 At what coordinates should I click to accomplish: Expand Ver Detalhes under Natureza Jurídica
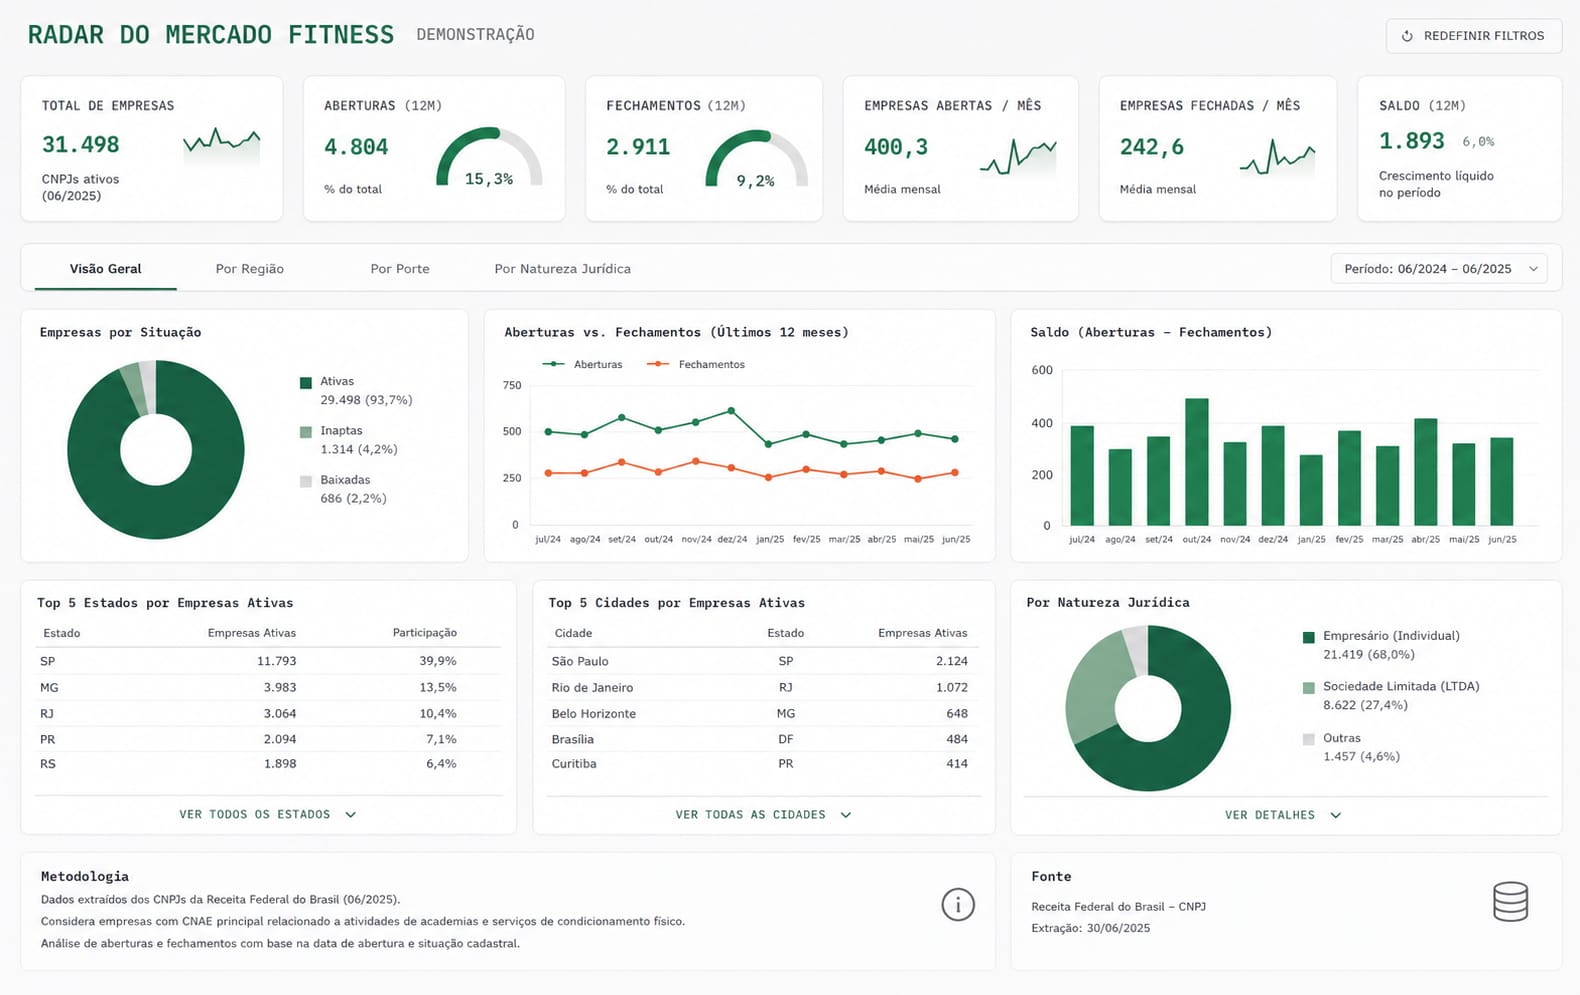[x=1283, y=815]
